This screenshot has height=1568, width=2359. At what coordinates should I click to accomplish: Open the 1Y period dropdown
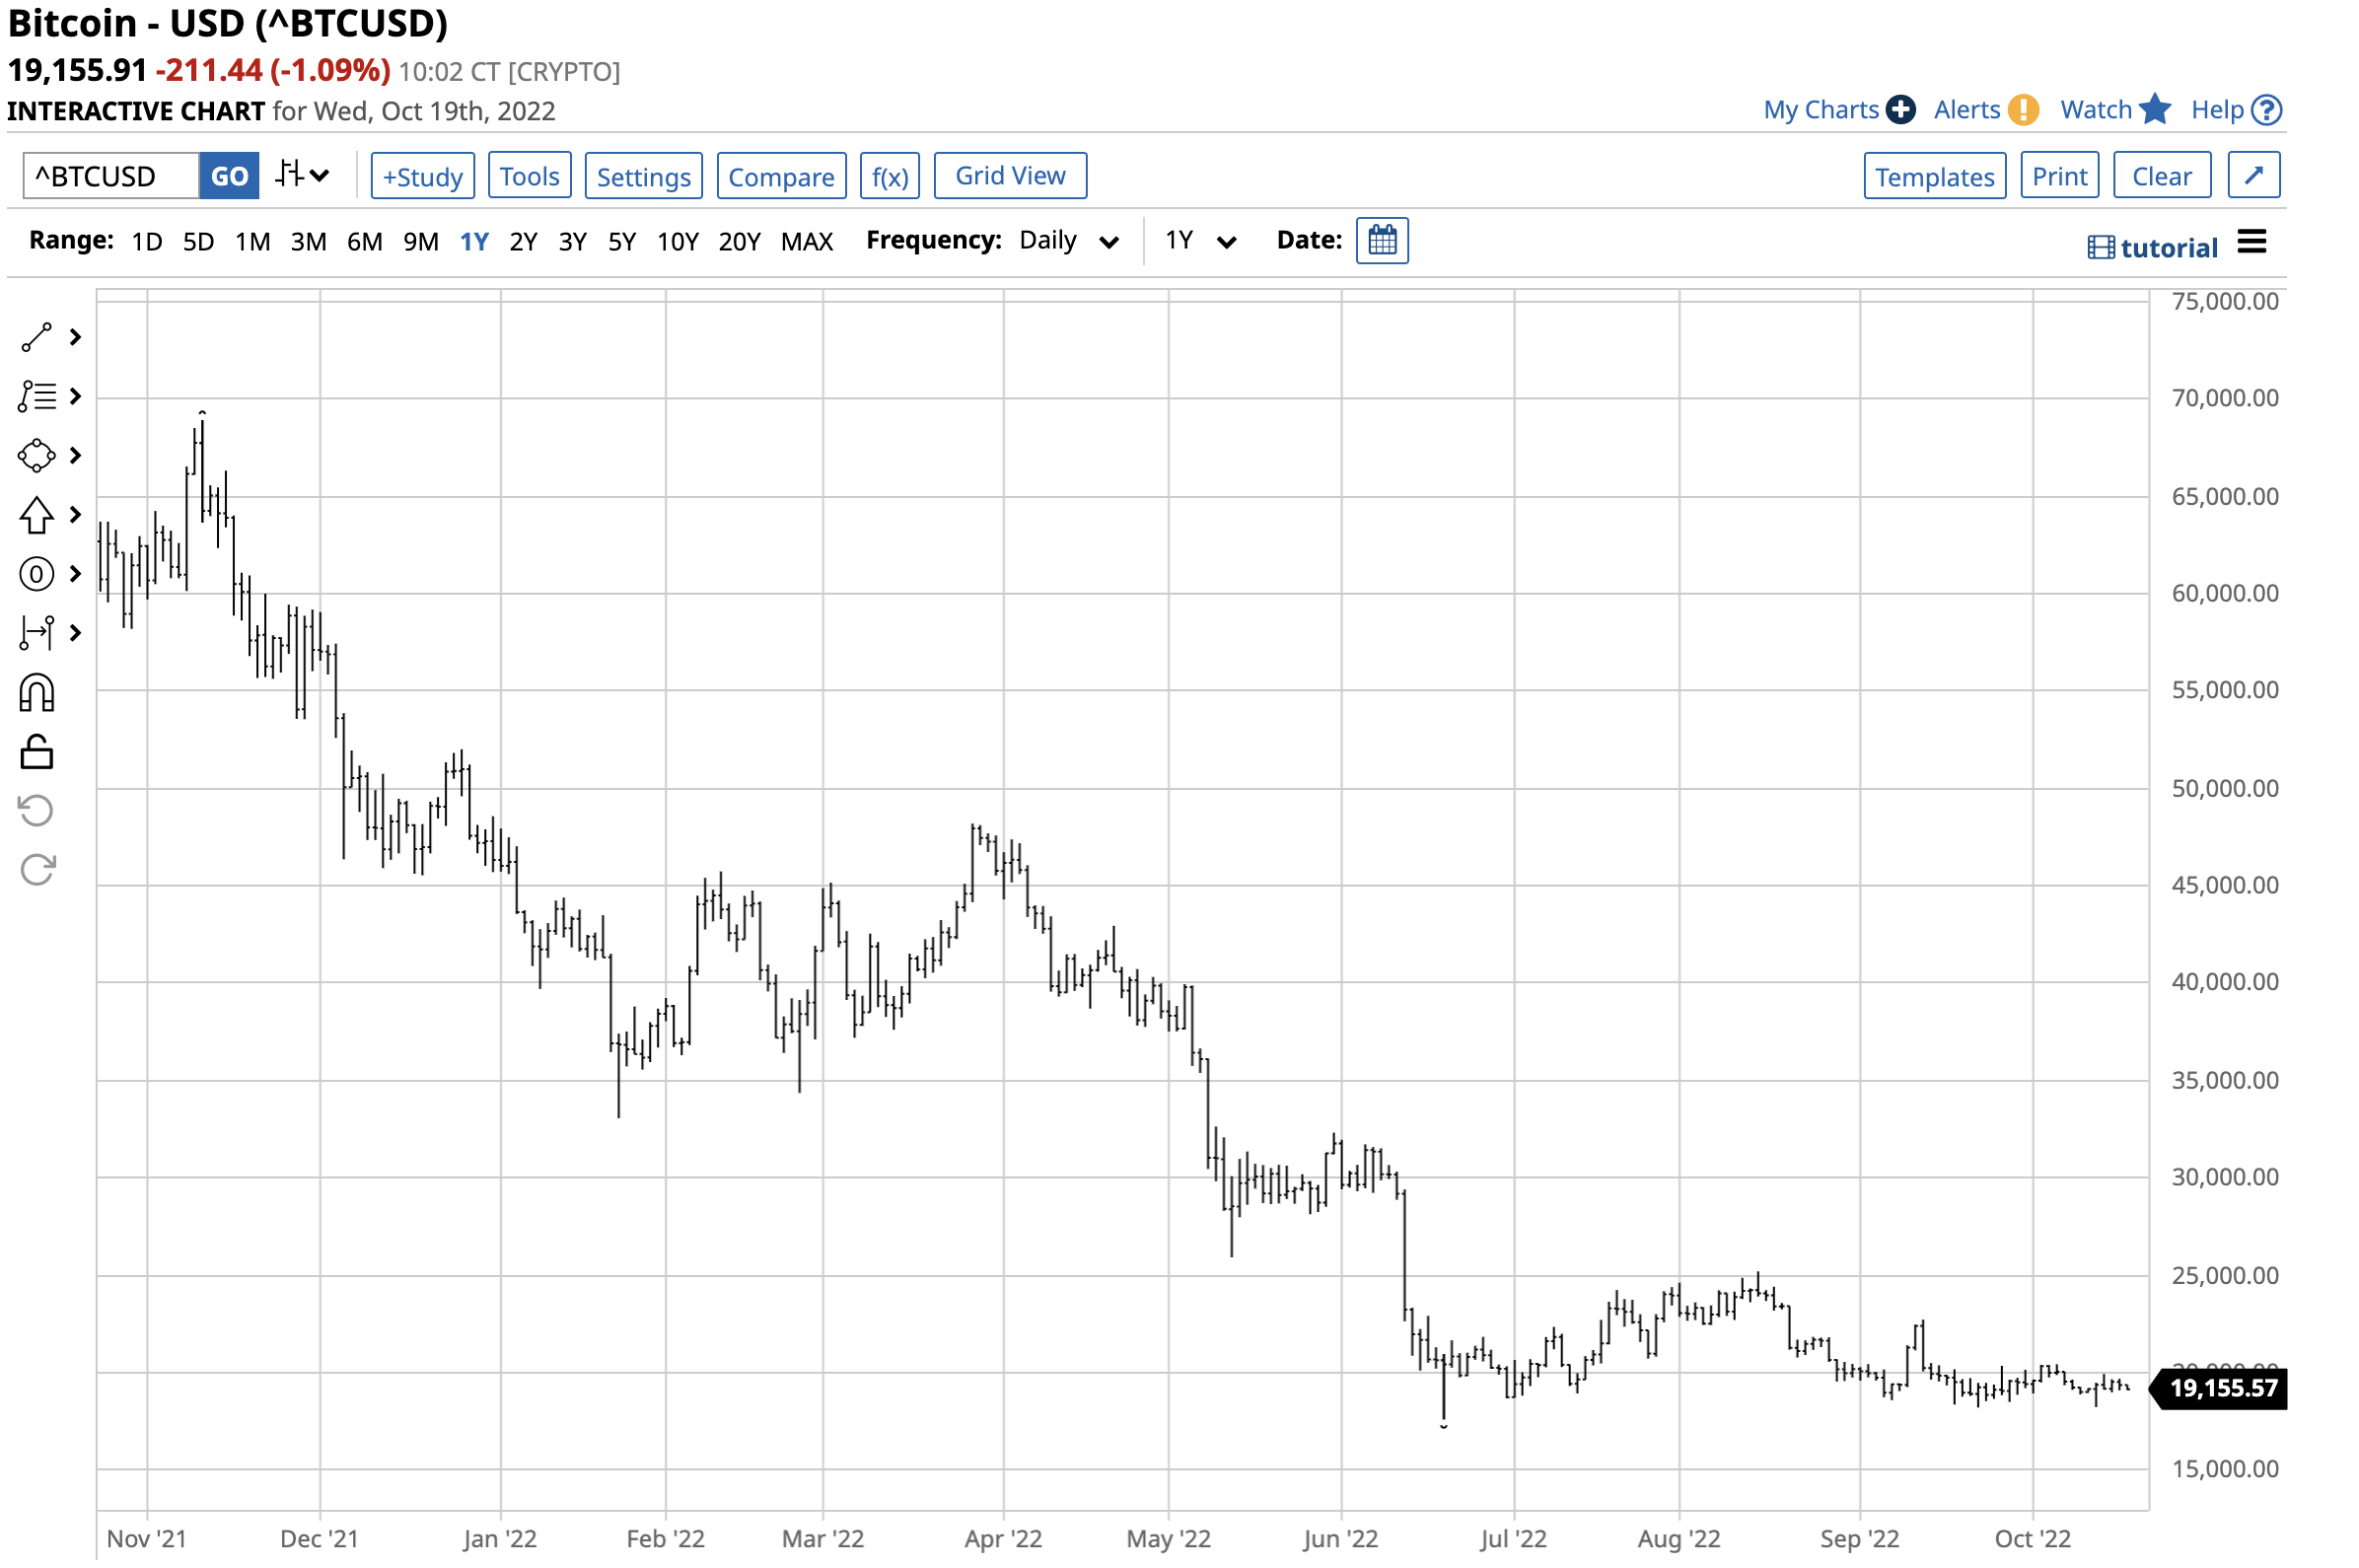point(1200,241)
